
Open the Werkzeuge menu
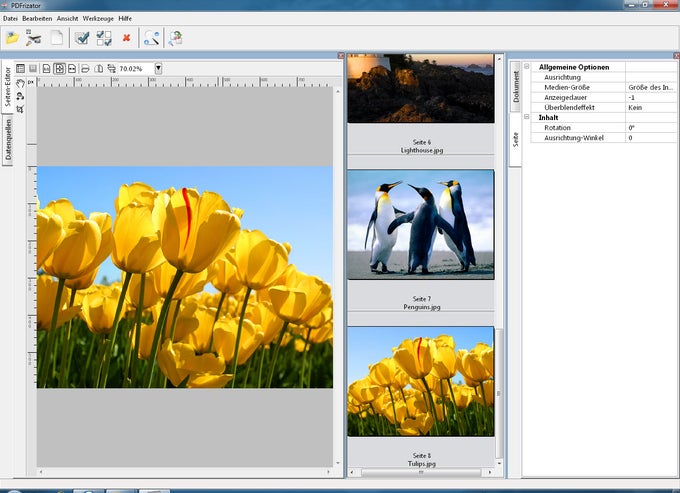point(98,19)
